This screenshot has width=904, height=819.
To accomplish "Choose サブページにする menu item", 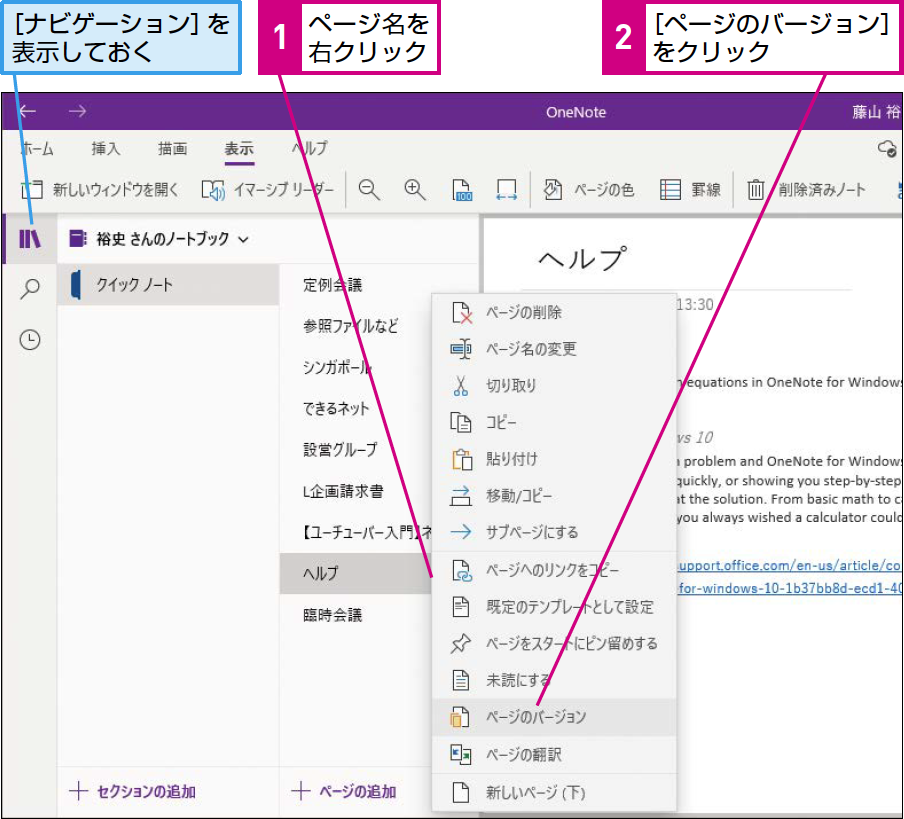I will click(x=554, y=532).
